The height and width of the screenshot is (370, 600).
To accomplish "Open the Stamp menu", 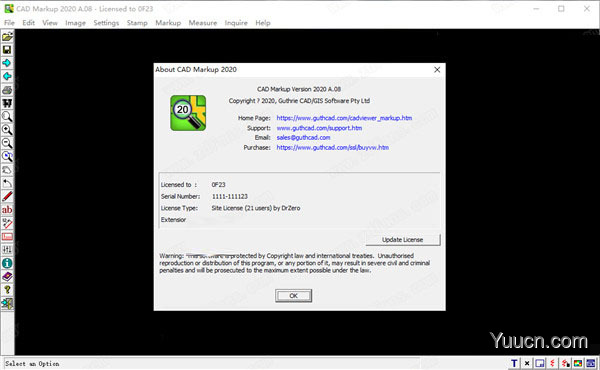I will 137,23.
